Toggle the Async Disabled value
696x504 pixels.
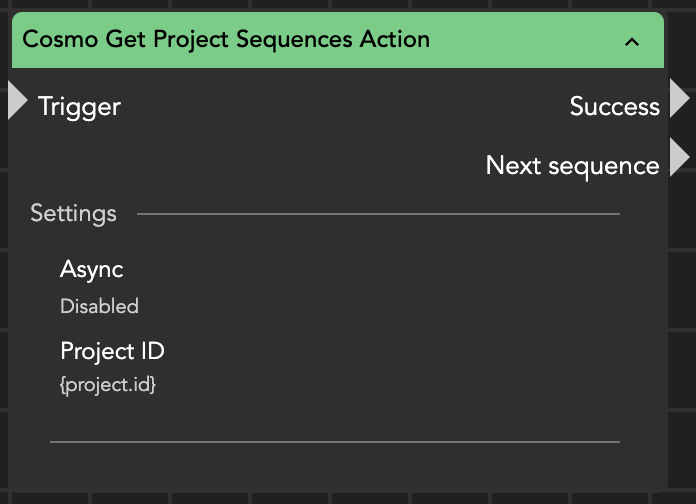tap(99, 306)
